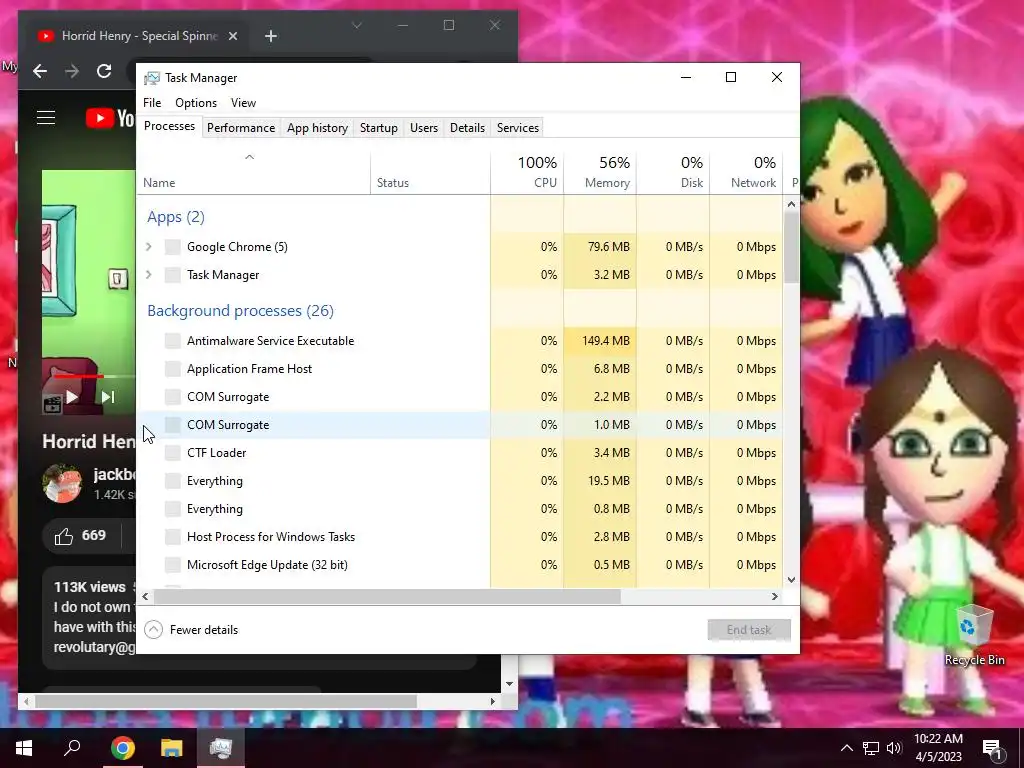
Task: Click the Task Manager vertical scrollbar thumb
Action: [792, 247]
